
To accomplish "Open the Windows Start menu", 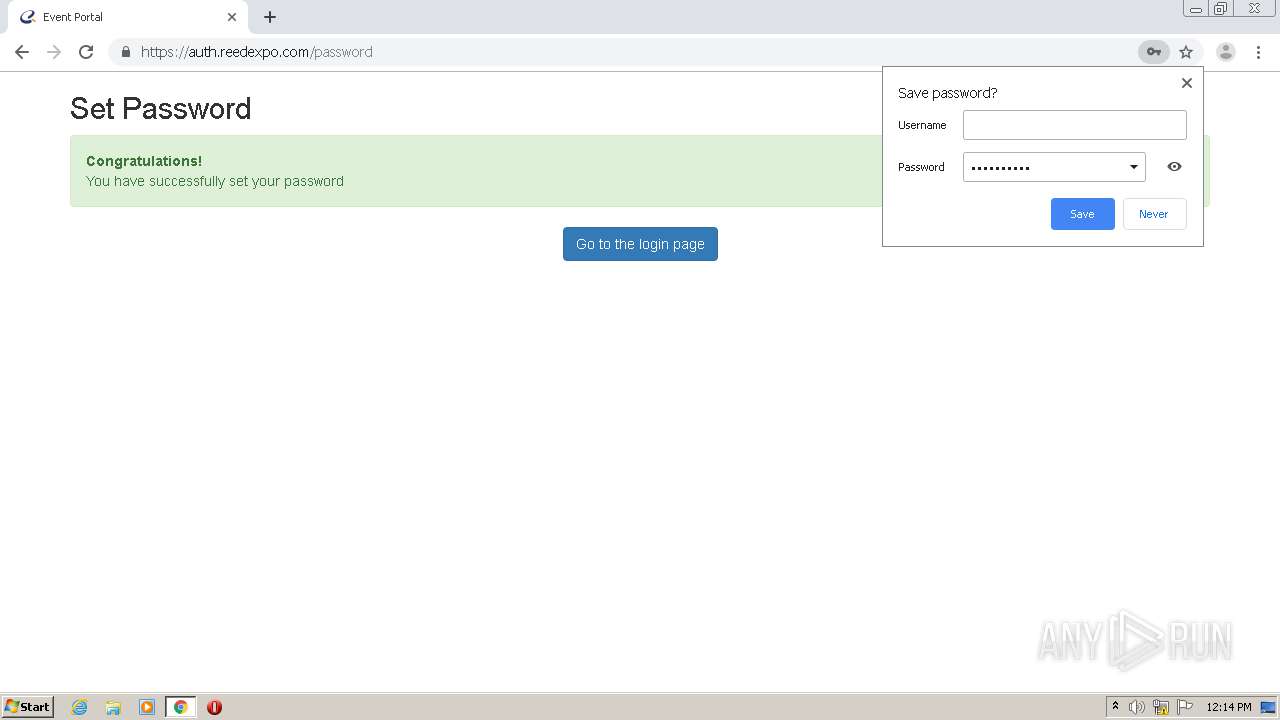I will pyautogui.click(x=28, y=707).
